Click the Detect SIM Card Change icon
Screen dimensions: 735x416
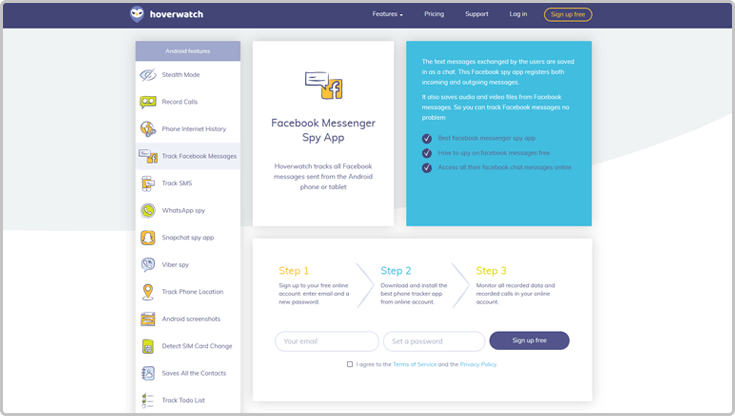147,346
